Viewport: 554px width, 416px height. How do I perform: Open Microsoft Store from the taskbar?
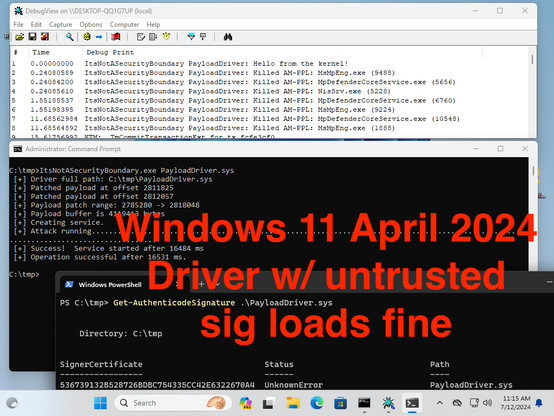340,403
